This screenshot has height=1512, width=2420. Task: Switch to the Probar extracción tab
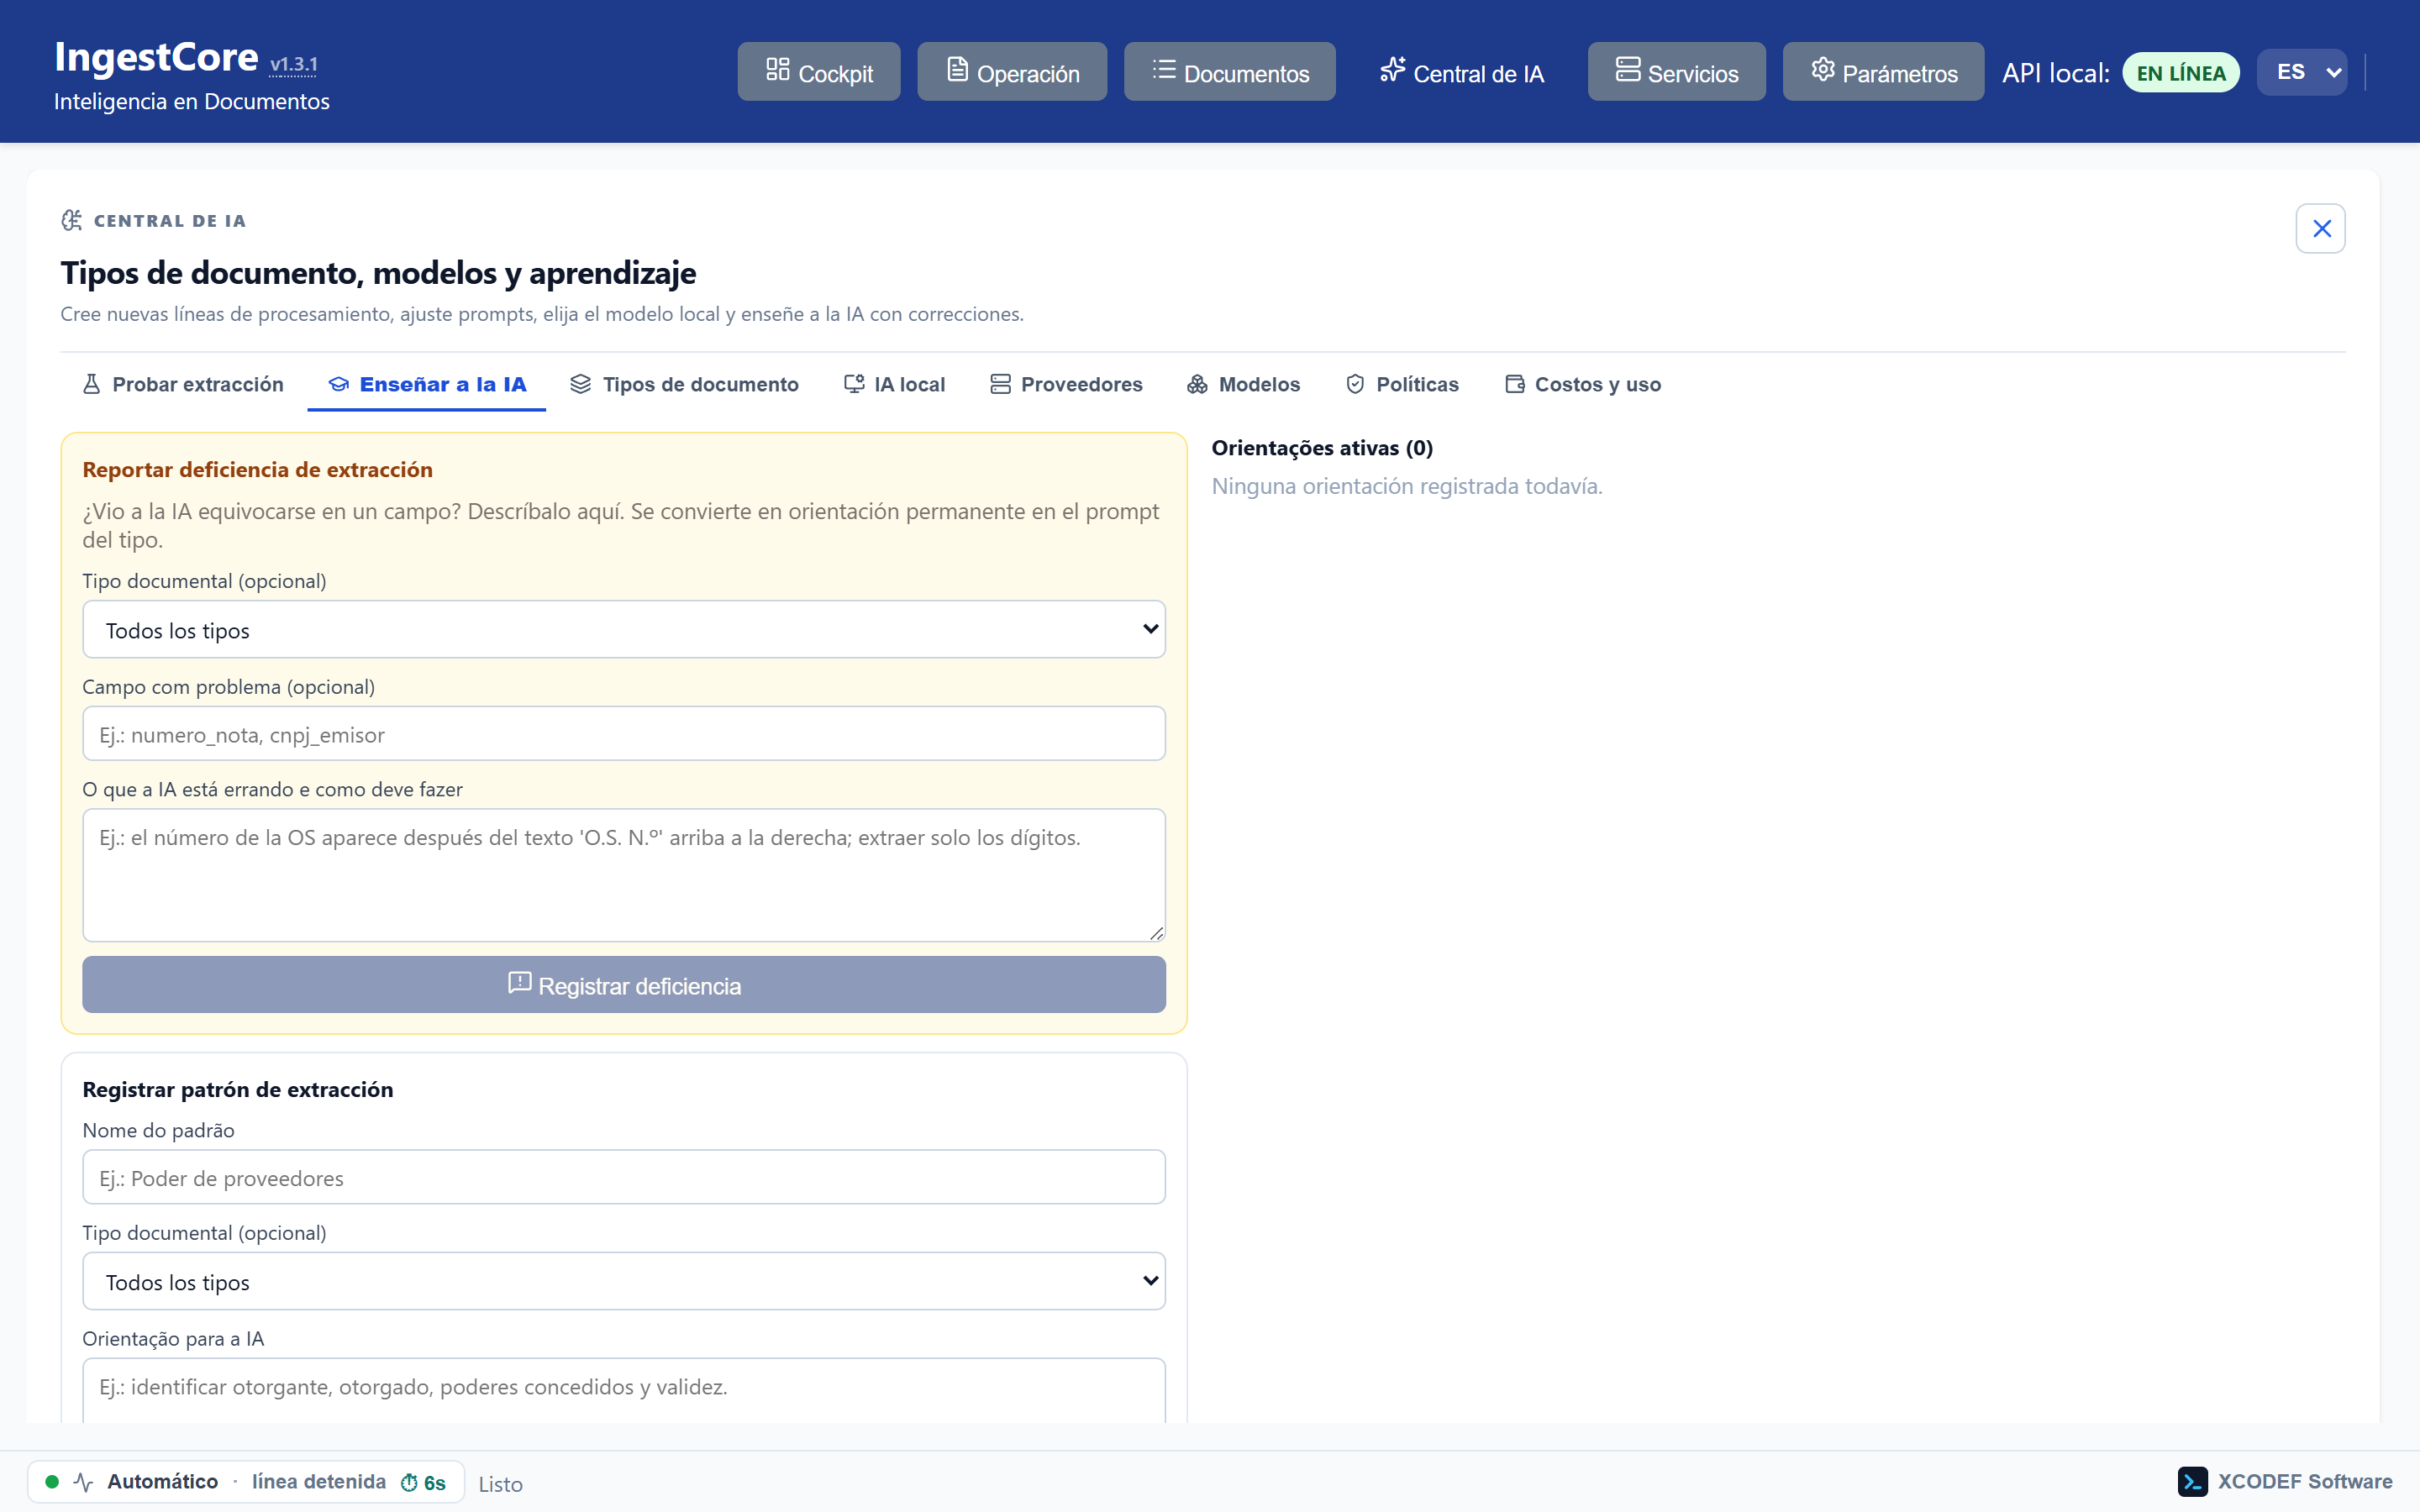click(x=183, y=385)
